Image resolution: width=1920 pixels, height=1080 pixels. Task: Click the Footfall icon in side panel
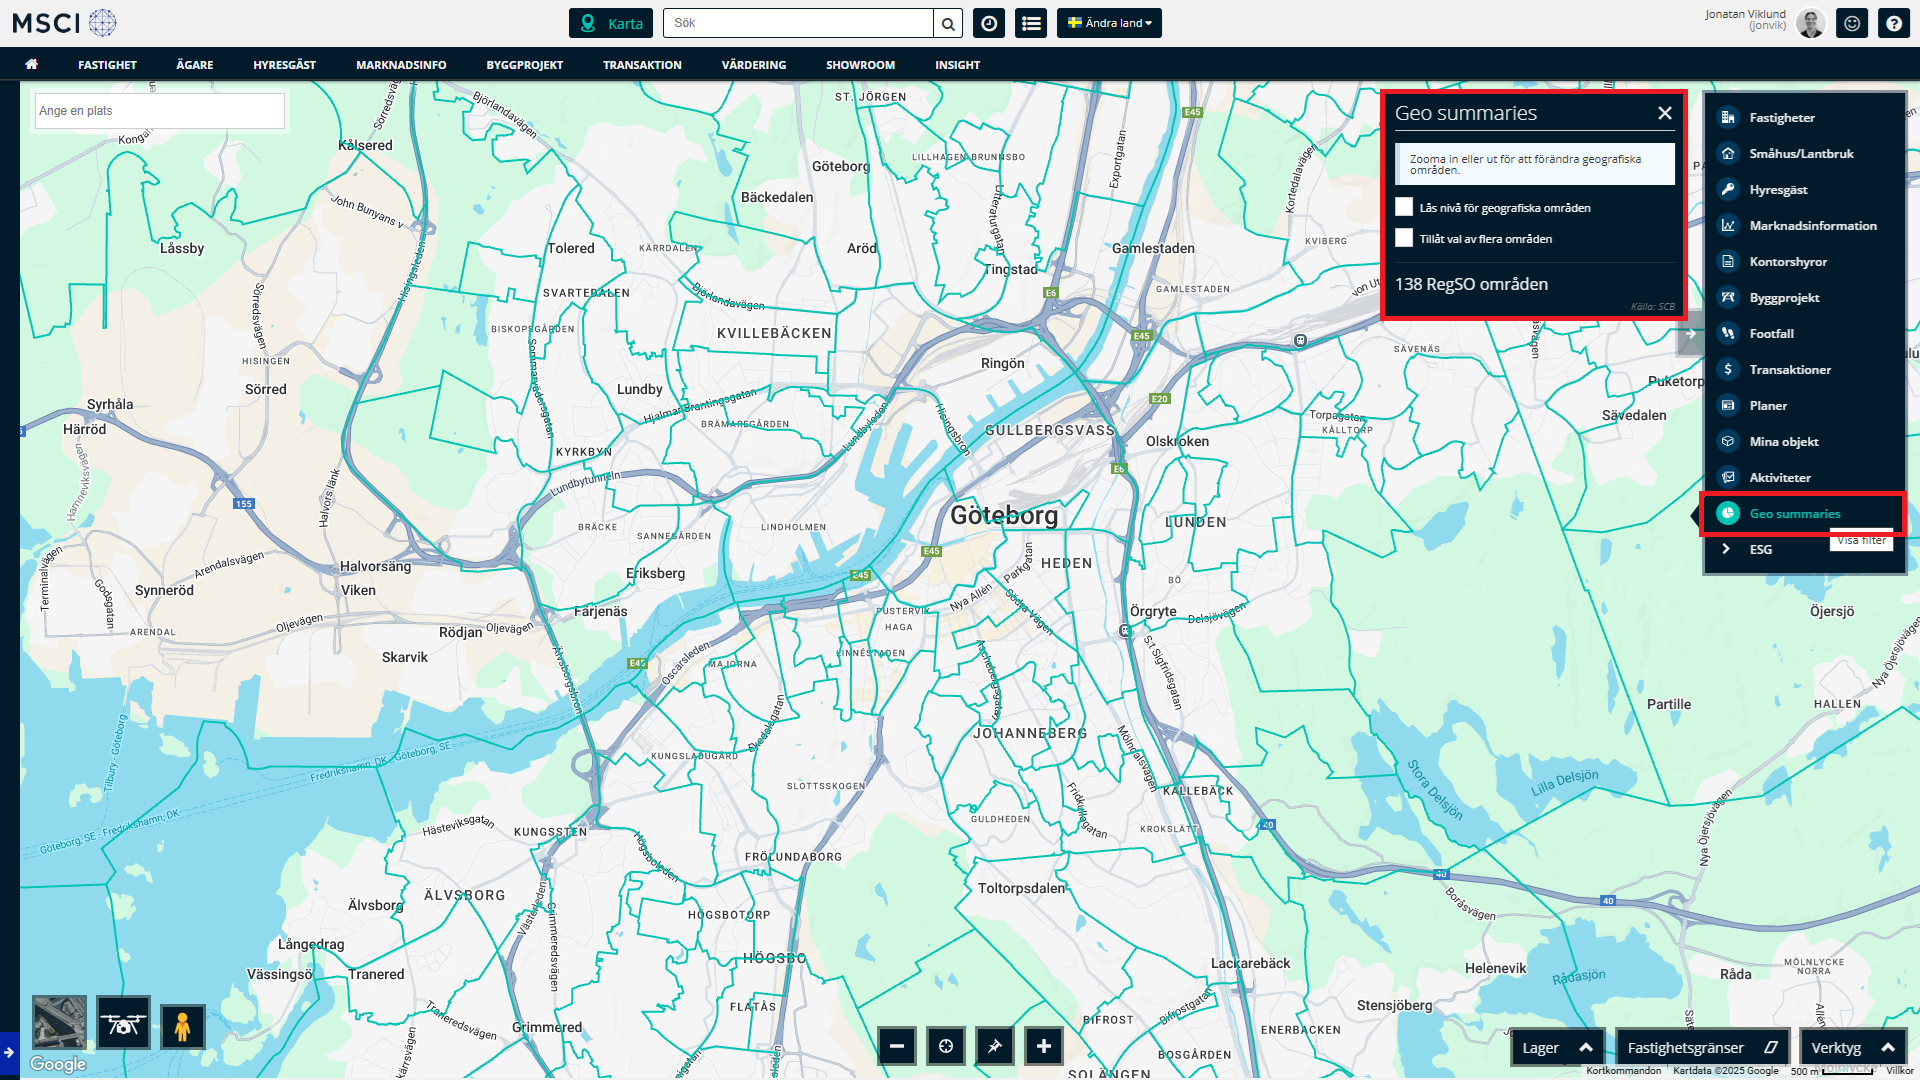pos(1727,334)
